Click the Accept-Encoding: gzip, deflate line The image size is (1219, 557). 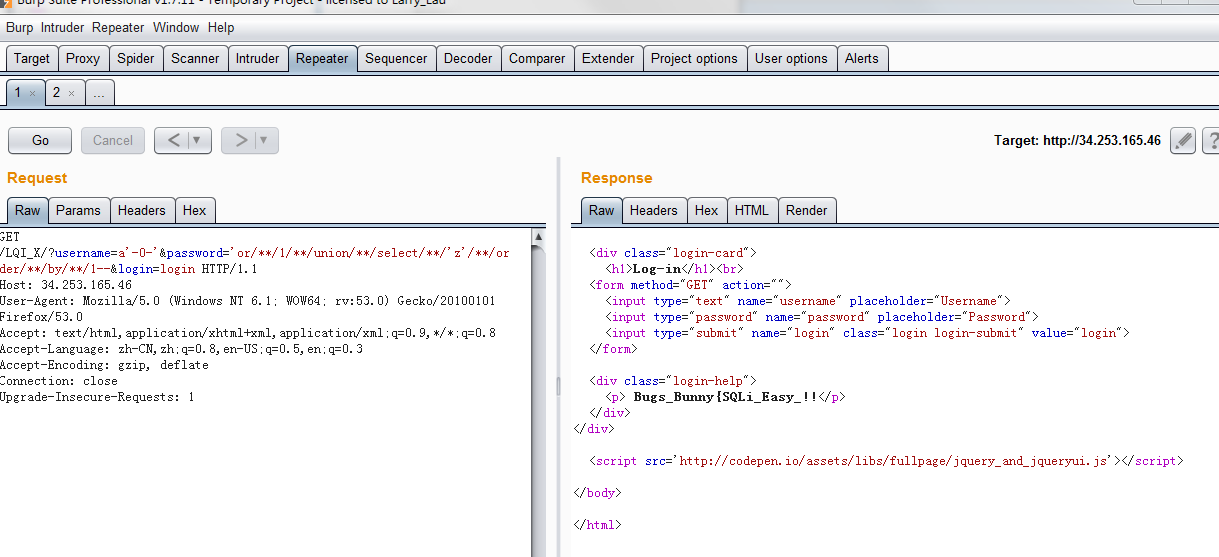click(104, 365)
